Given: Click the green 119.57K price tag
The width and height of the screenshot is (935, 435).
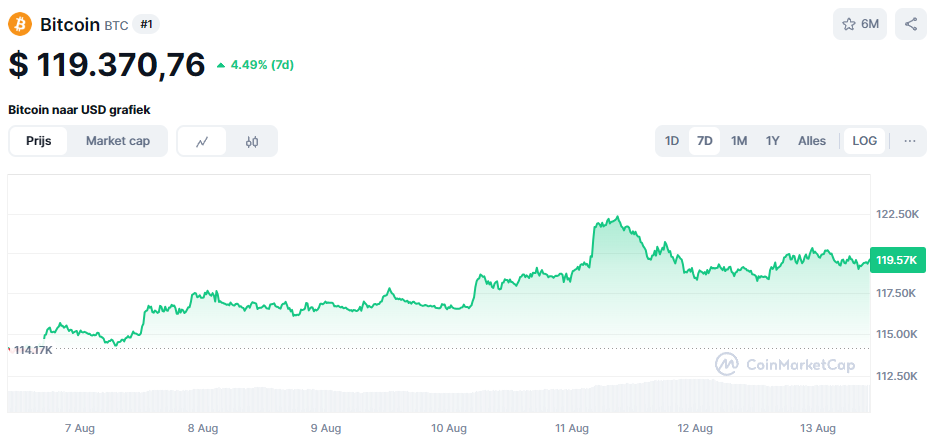Looking at the screenshot, I should (x=898, y=260).
